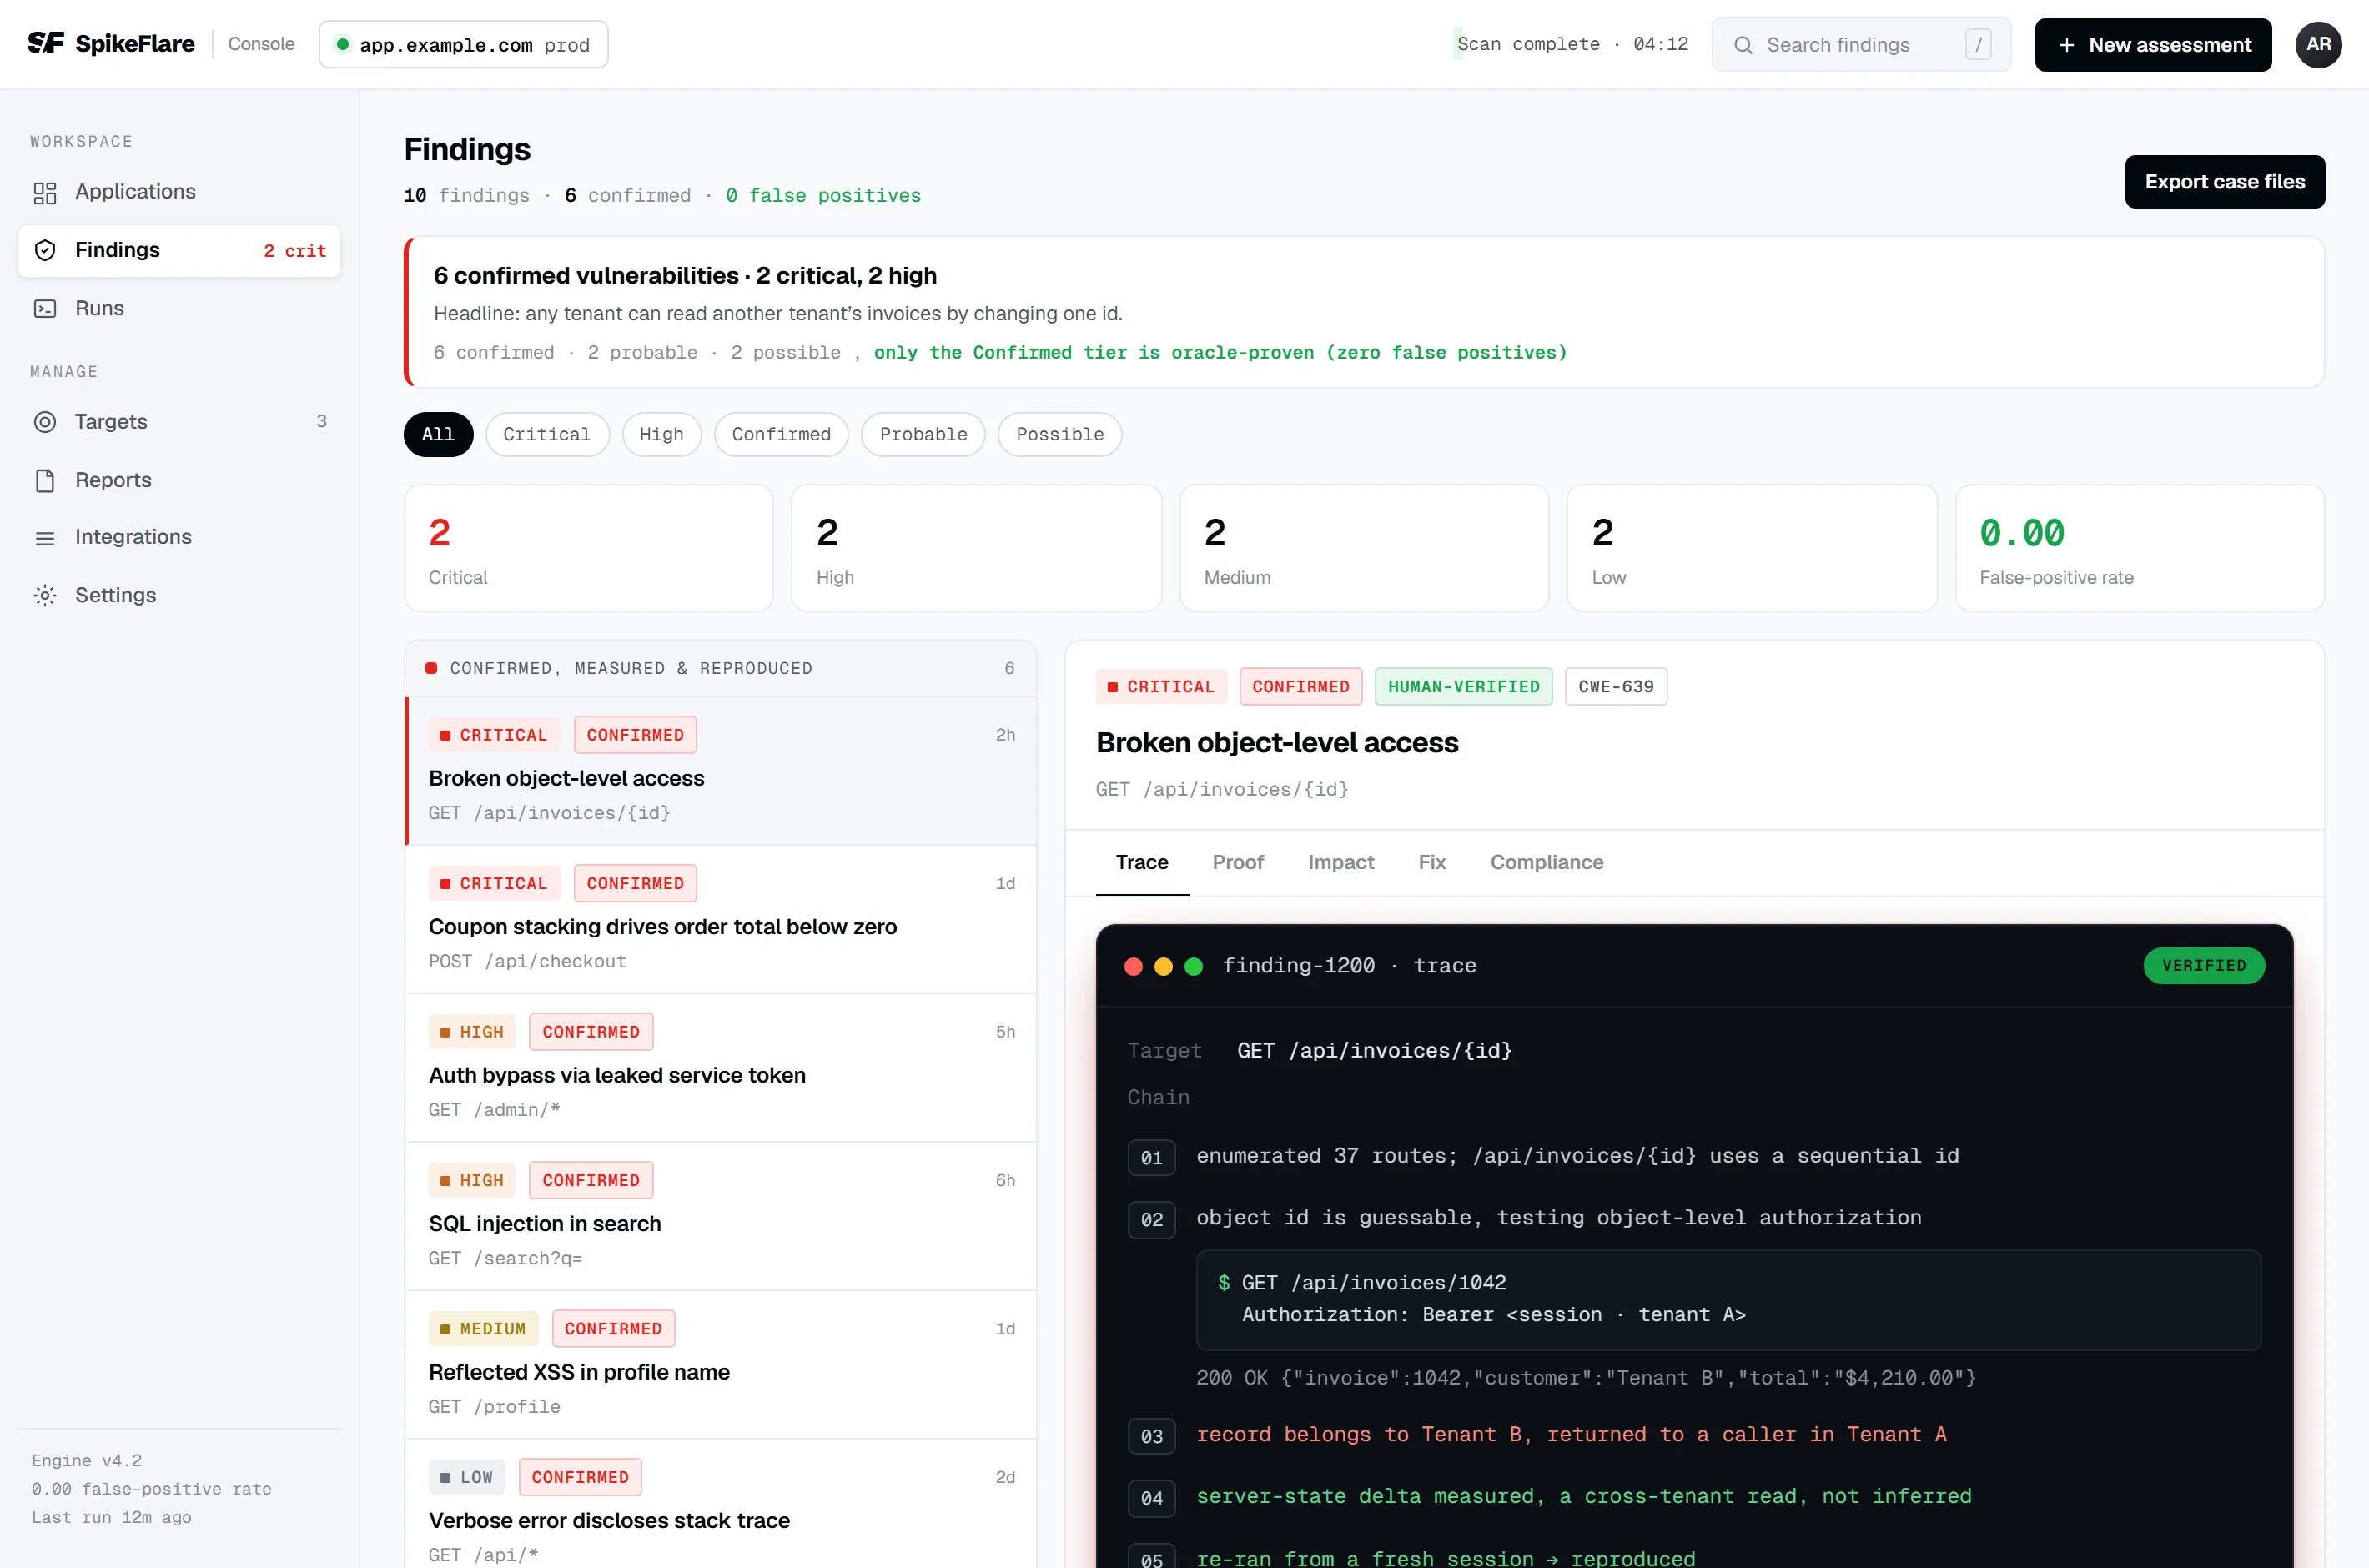Select Verbose error discloses stack trace
Screen dimensions: 2369x1568
[720, 1504]
